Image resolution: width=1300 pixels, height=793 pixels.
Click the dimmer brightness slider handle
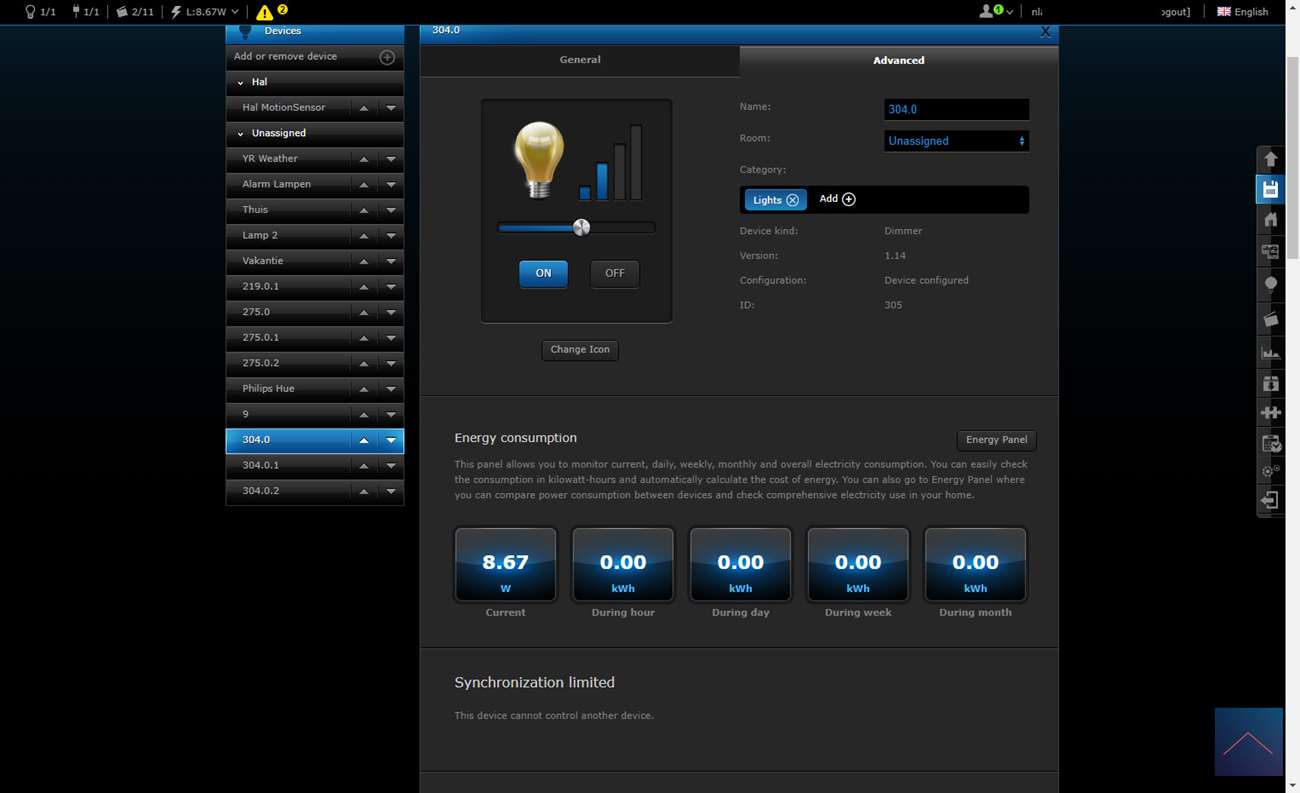click(581, 228)
